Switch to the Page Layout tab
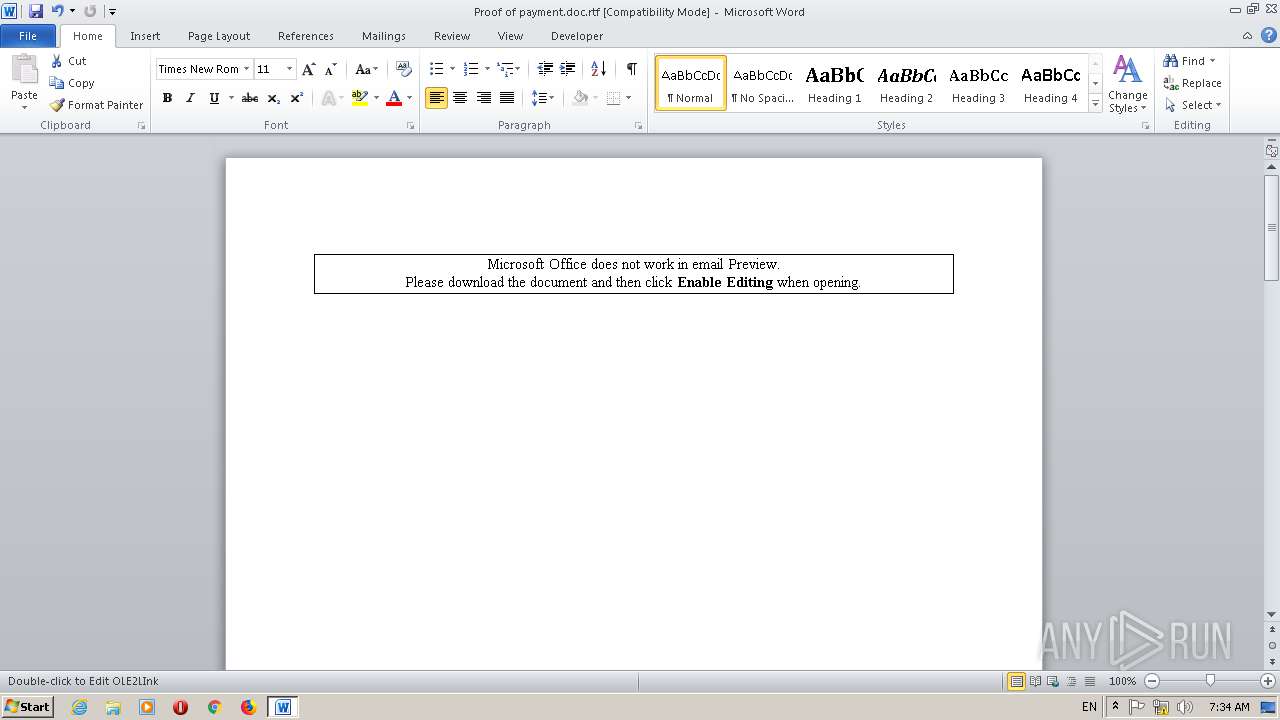This screenshot has width=1280, height=720. [219, 36]
